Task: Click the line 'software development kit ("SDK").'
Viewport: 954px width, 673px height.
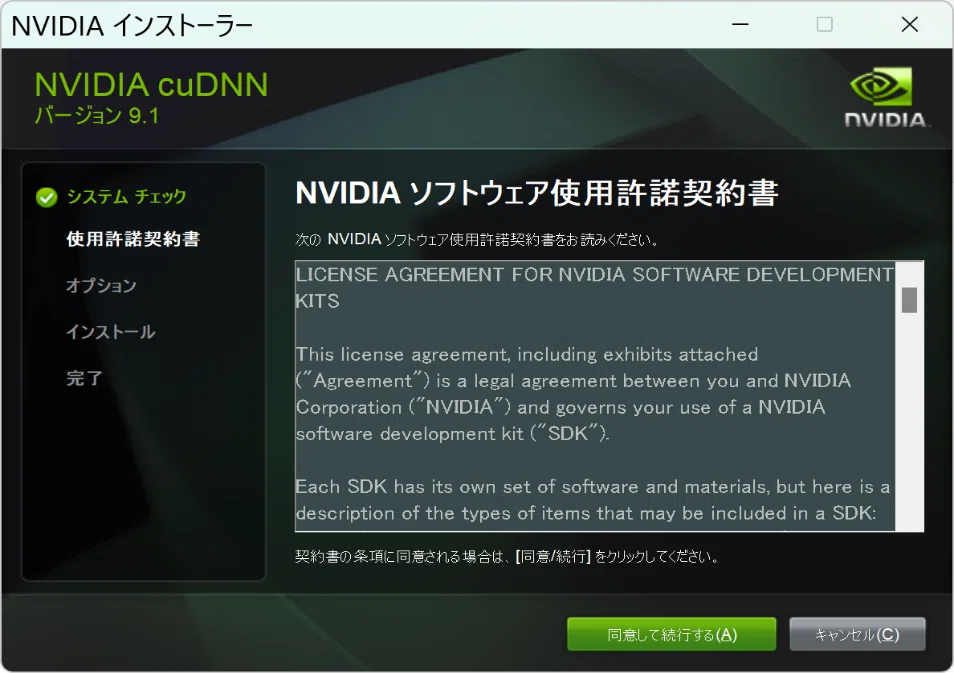Action: click(x=452, y=434)
